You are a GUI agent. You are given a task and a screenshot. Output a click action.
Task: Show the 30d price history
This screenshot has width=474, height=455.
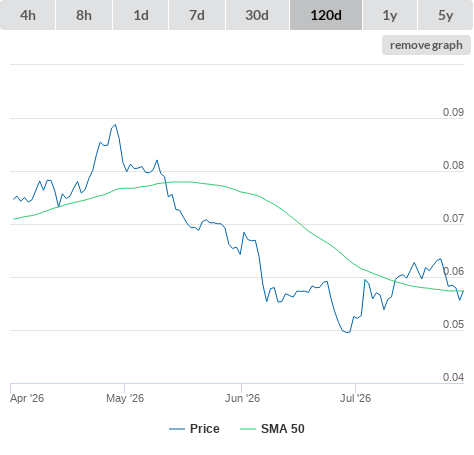pyautogui.click(x=257, y=15)
